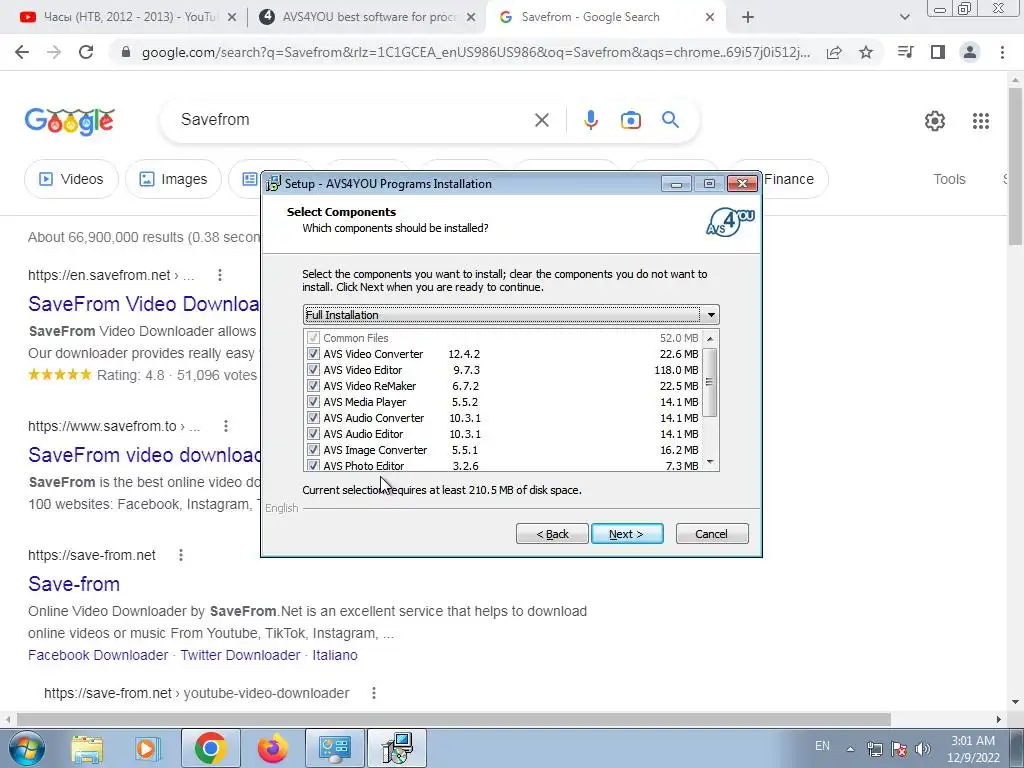Reload the Google search page
The image size is (1024, 768).
pyautogui.click(x=86, y=52)
